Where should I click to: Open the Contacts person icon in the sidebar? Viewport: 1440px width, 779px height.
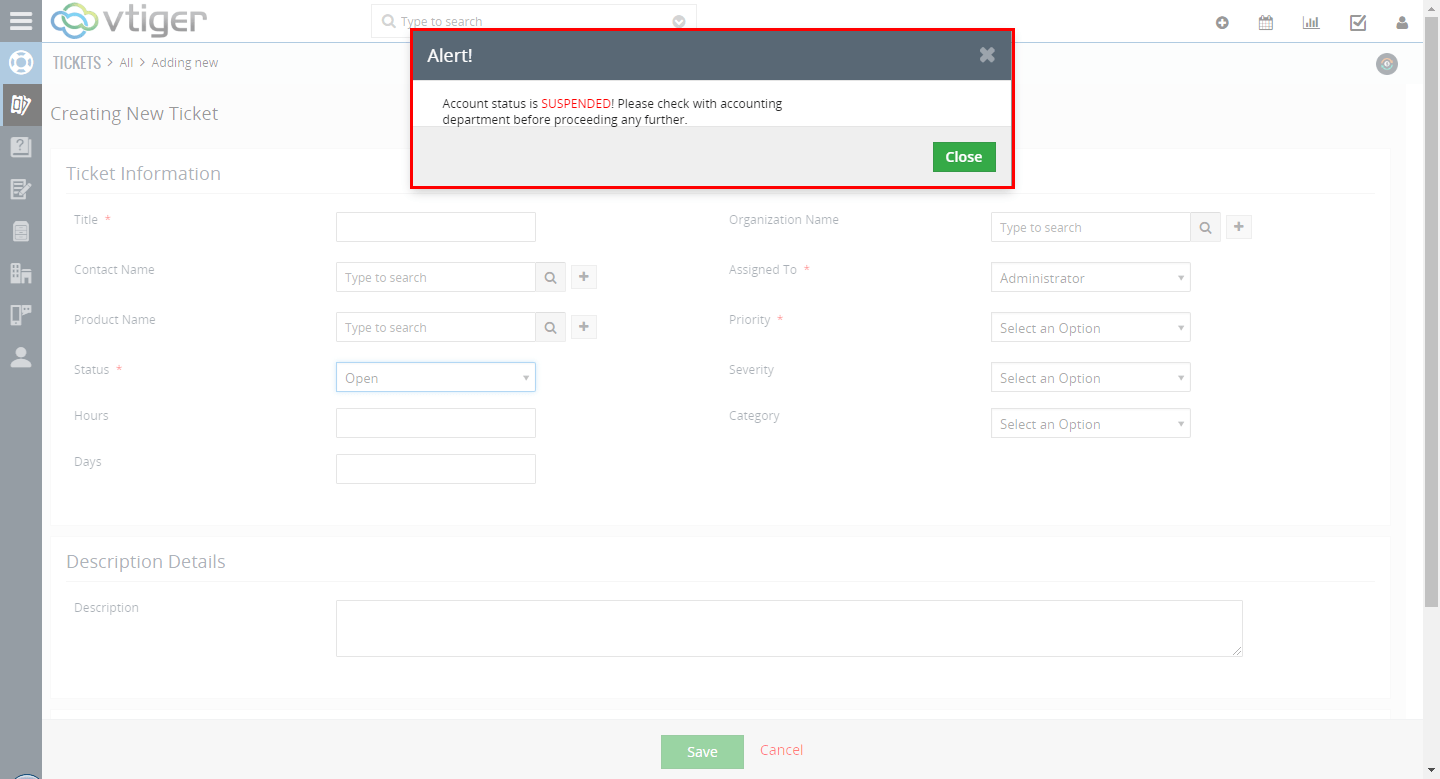pos(21,356)
